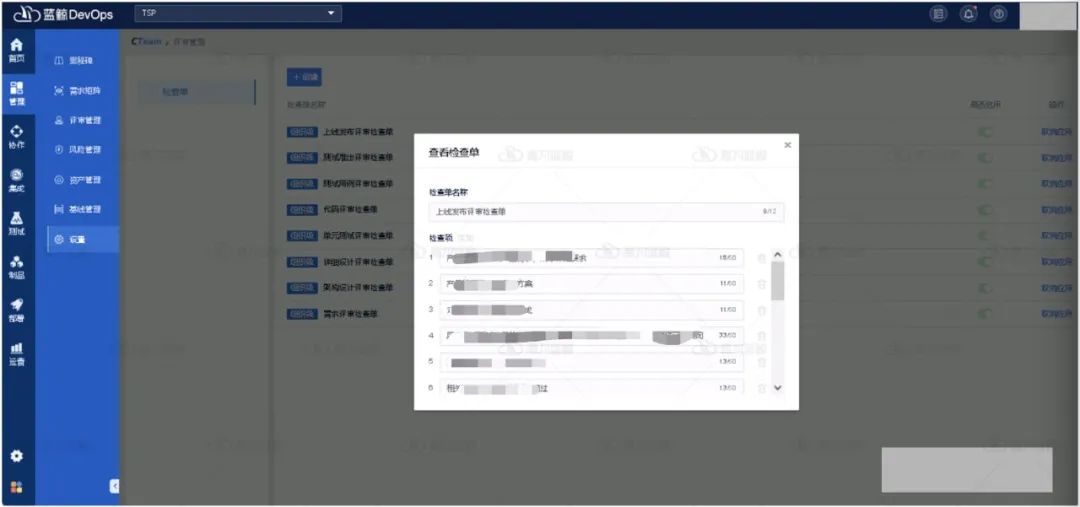Click the action link for 单元测试评审检查单 row
Image resolution: width=1080 pixels, height=507 pixels.
click(1057, 236)
